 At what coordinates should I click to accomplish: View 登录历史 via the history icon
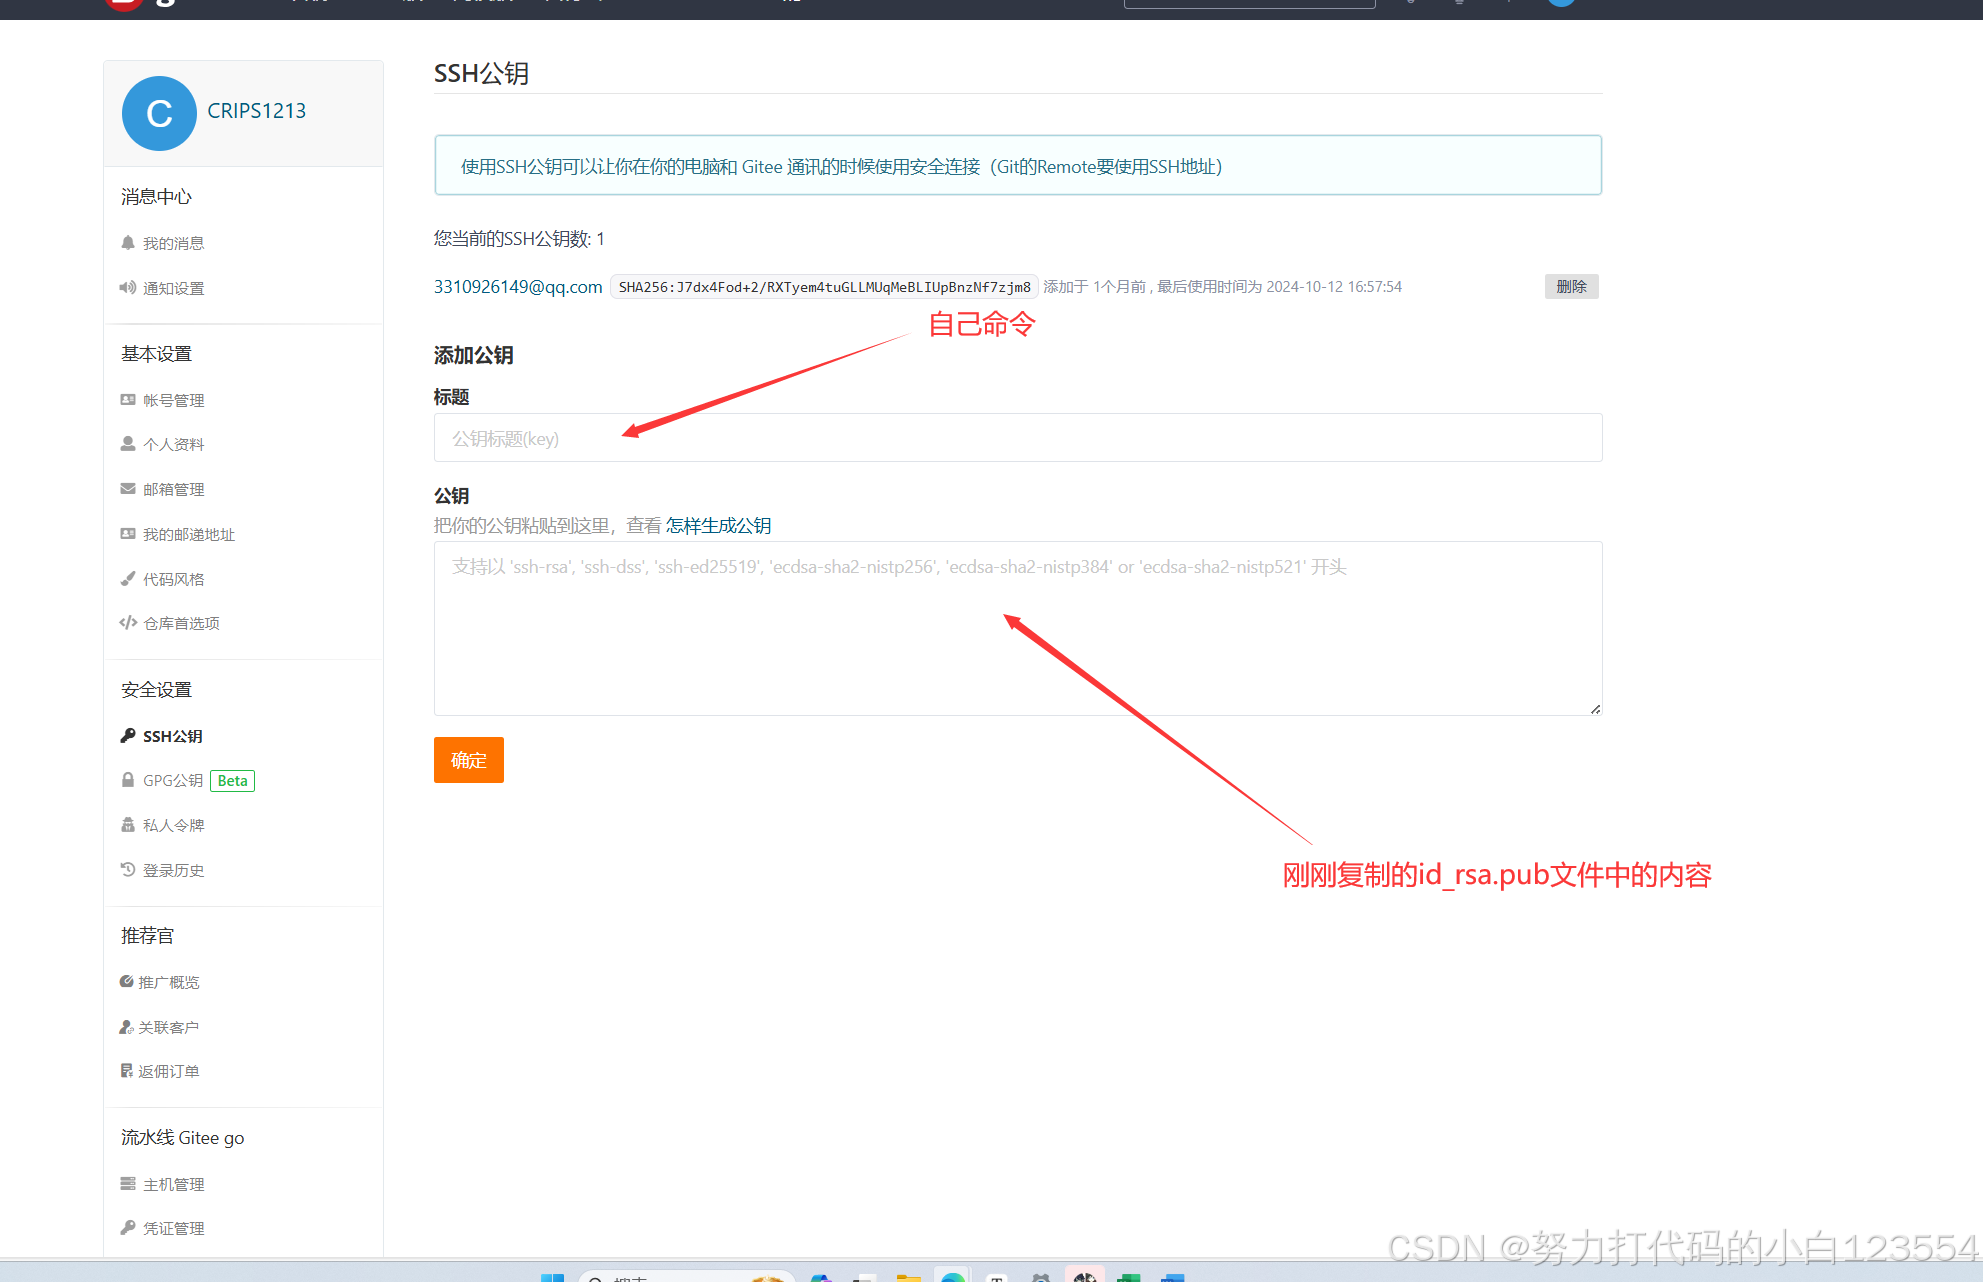[173, 869]
